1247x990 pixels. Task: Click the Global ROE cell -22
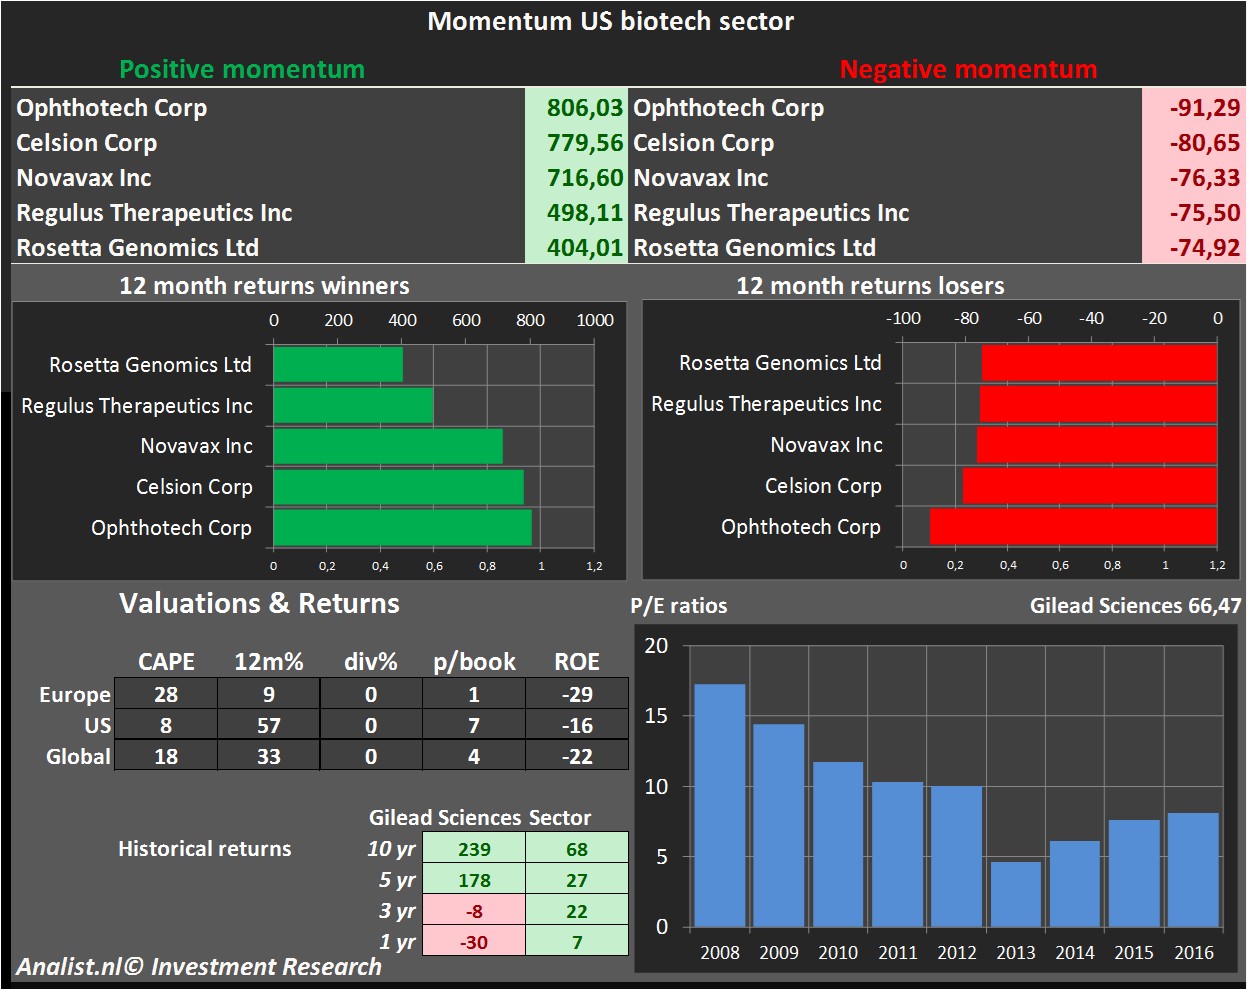[577, 756]
